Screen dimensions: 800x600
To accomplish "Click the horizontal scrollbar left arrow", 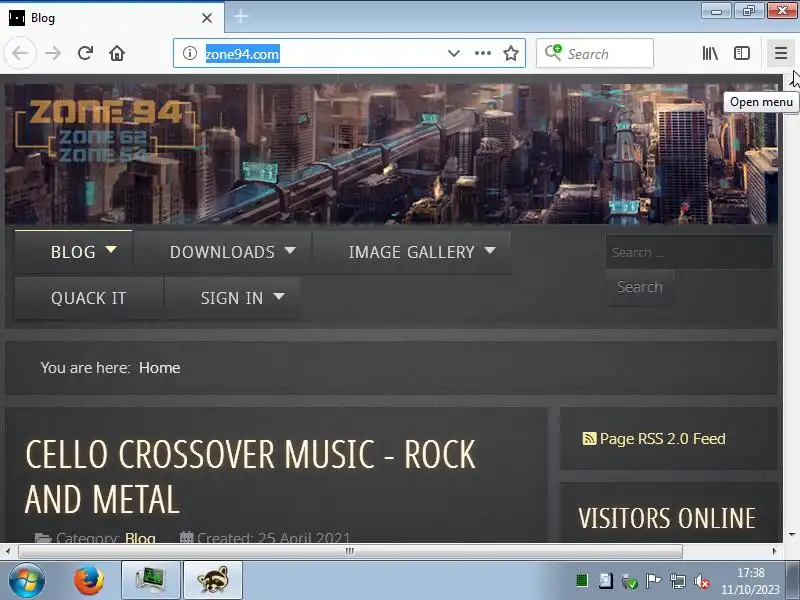I will tap(8, 551).
